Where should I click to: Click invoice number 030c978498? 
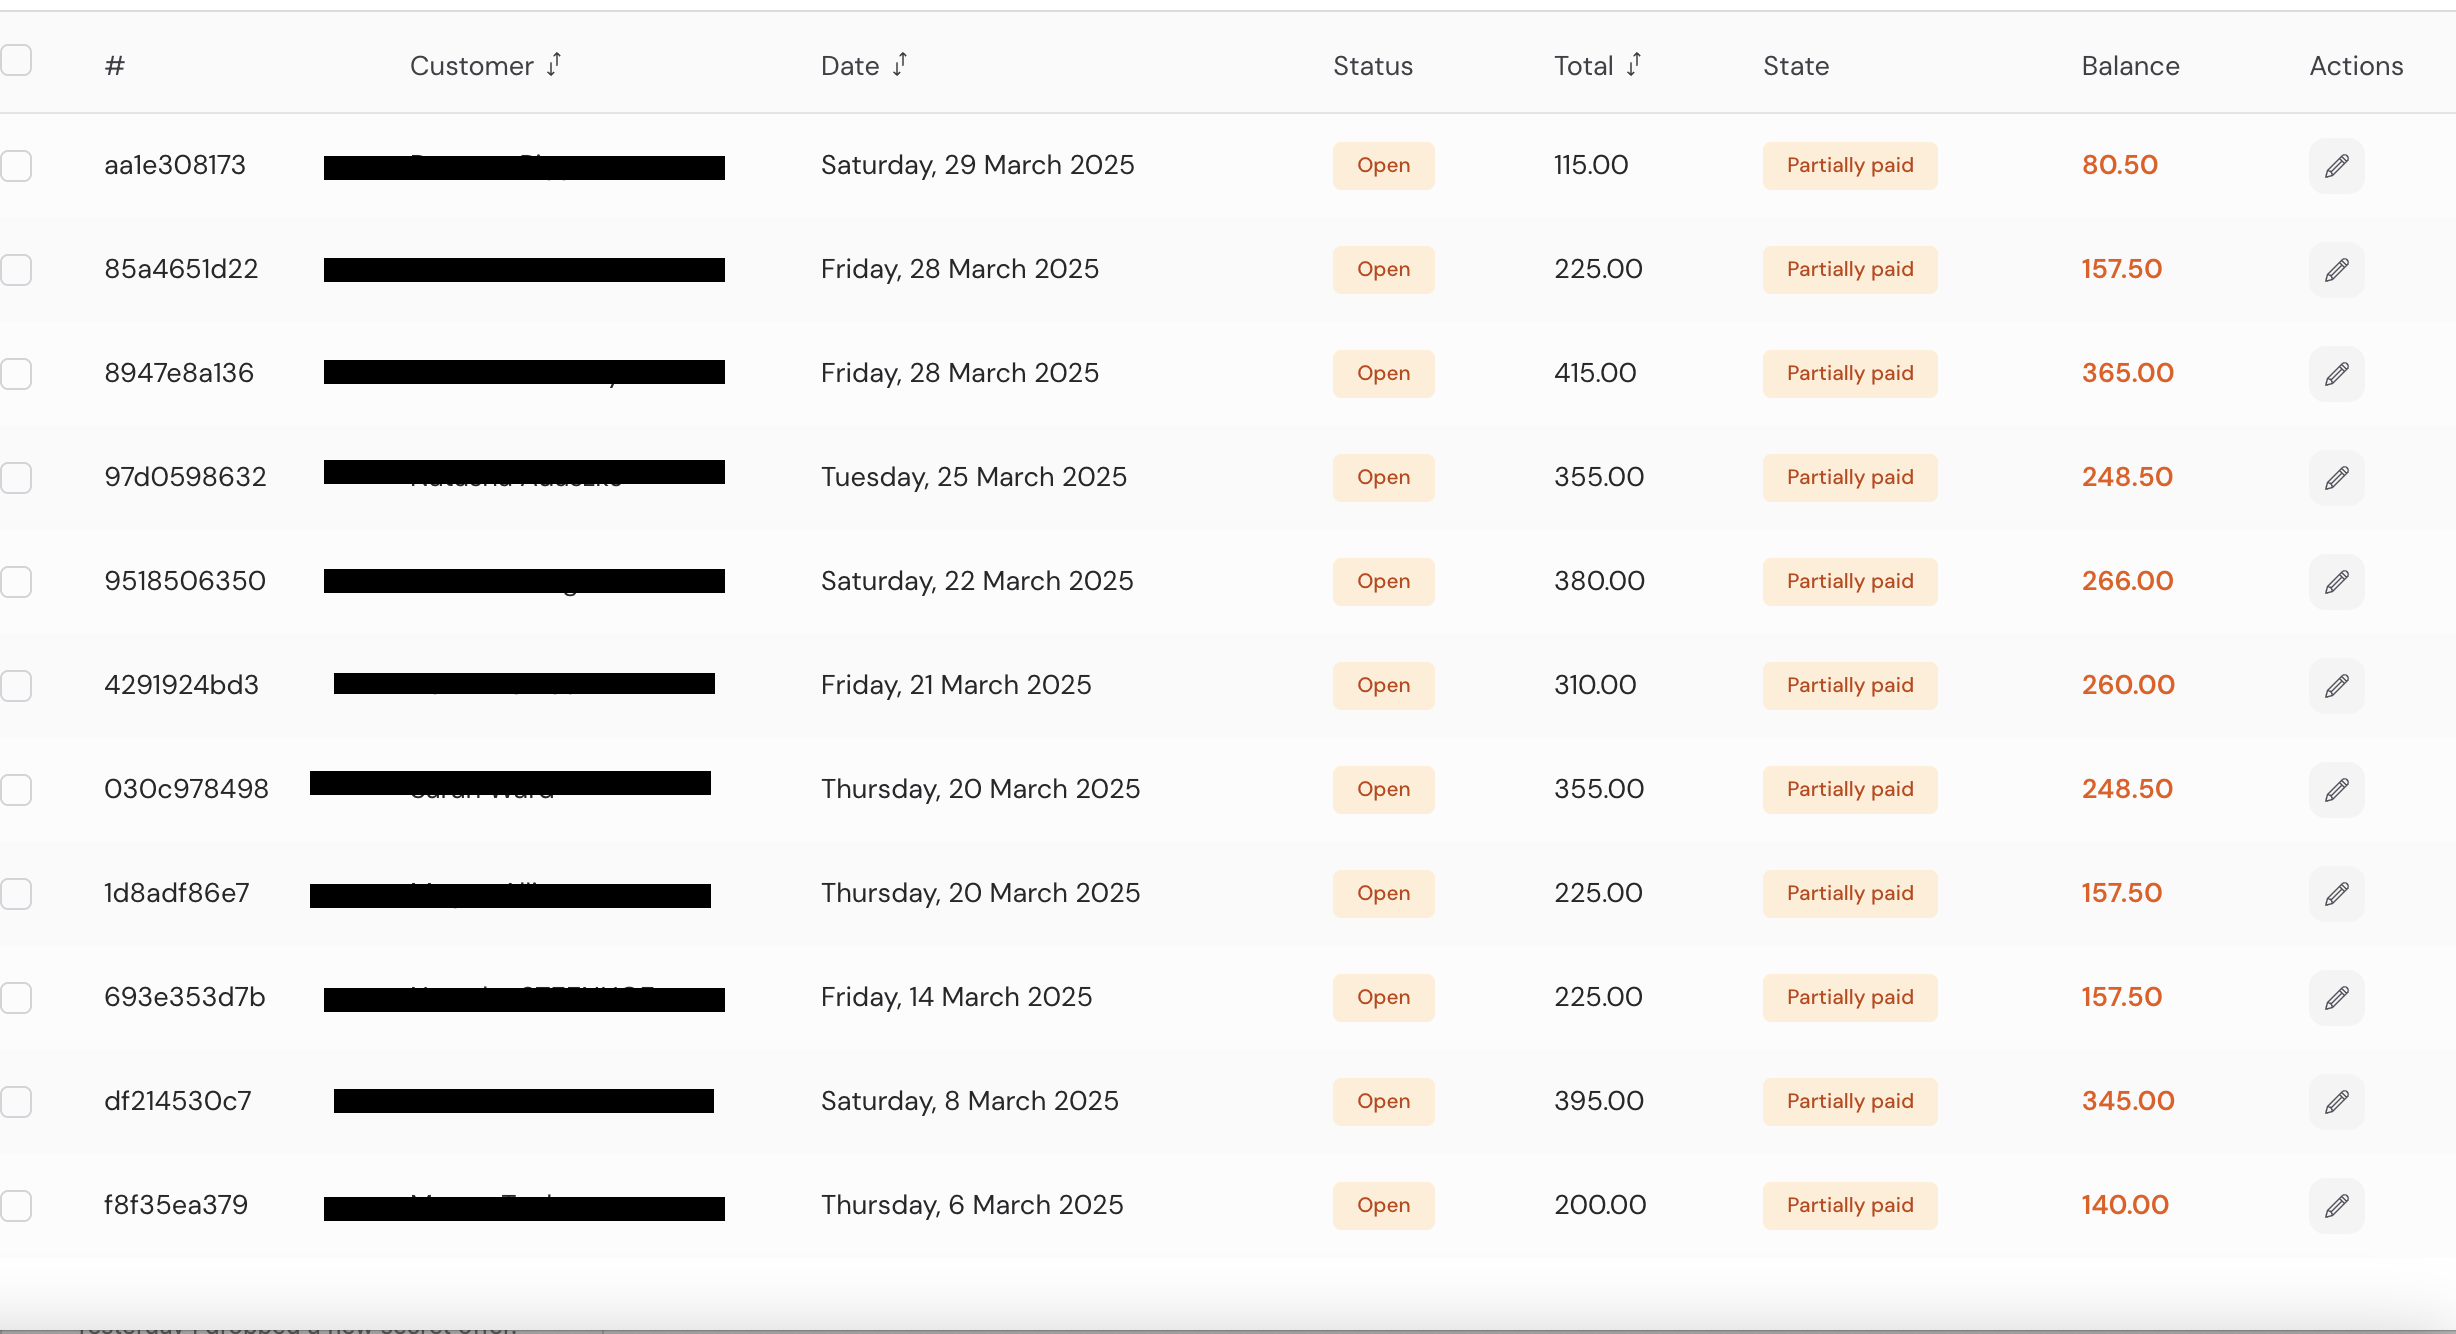tap(186, 789)
